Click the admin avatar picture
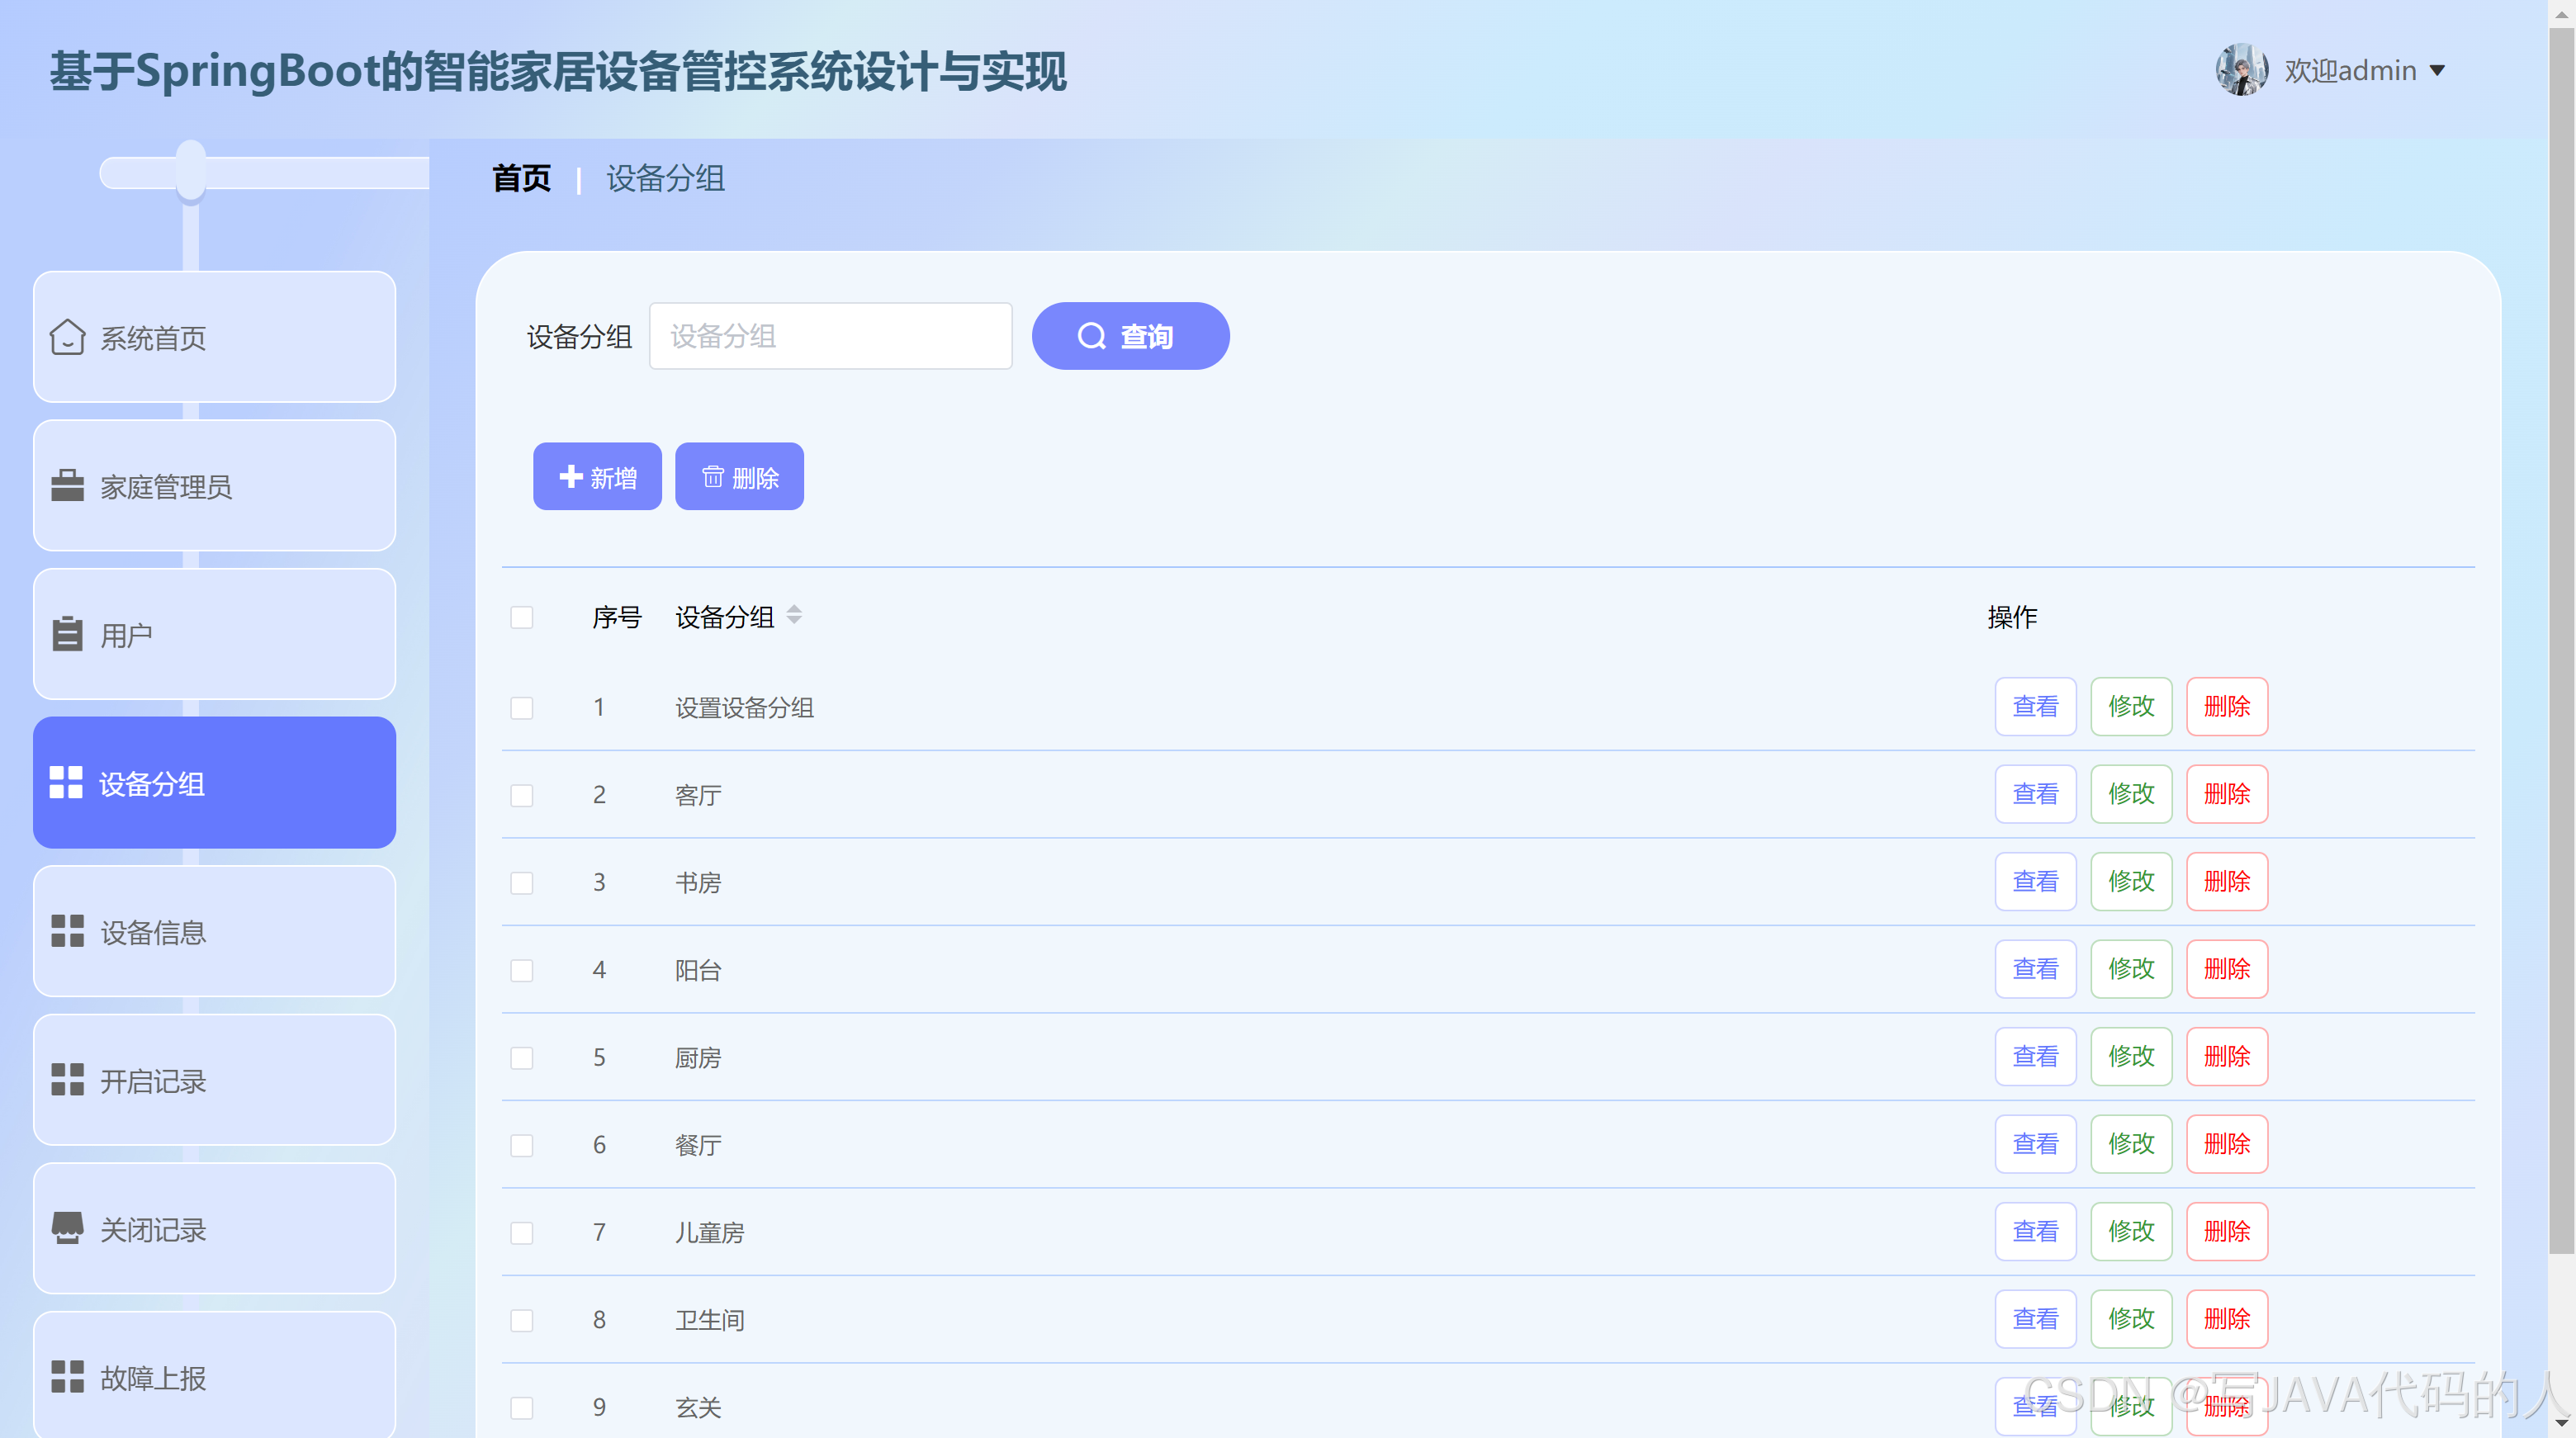The width and height of the screenshot is (2576, 1438). pos(2241,70)
